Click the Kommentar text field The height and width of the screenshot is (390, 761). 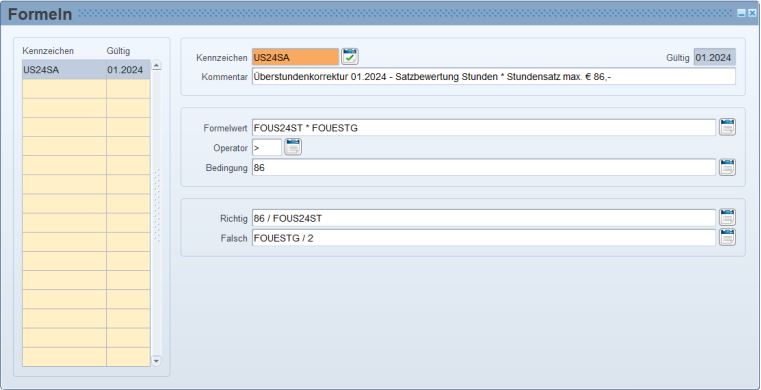pyautogui.click(x=494, y=77)
